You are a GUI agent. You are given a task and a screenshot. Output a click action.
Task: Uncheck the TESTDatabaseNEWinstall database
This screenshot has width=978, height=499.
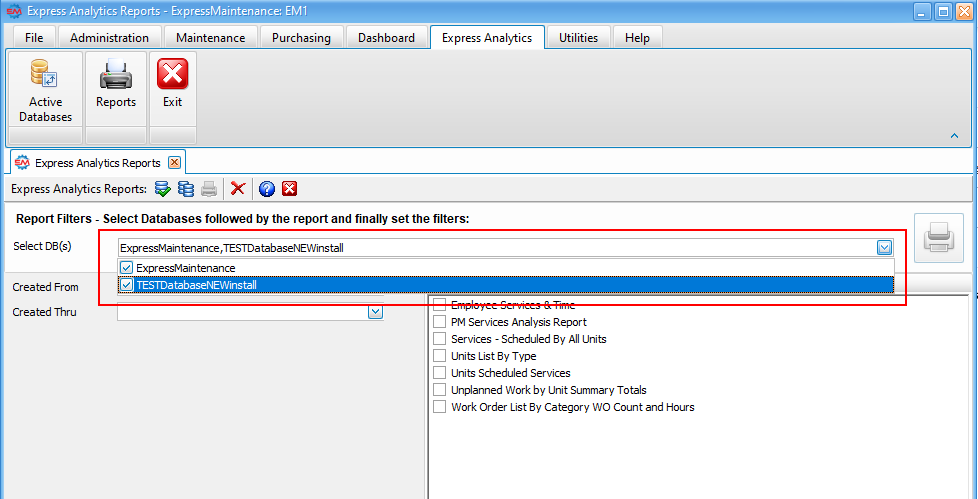pyautogui.click(x=127, y=285)
